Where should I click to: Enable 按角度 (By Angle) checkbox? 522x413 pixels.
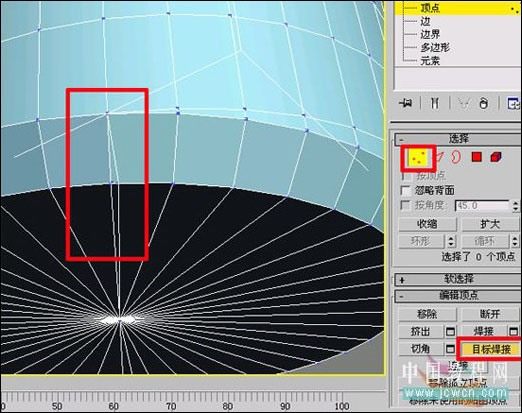click(406, 205)
